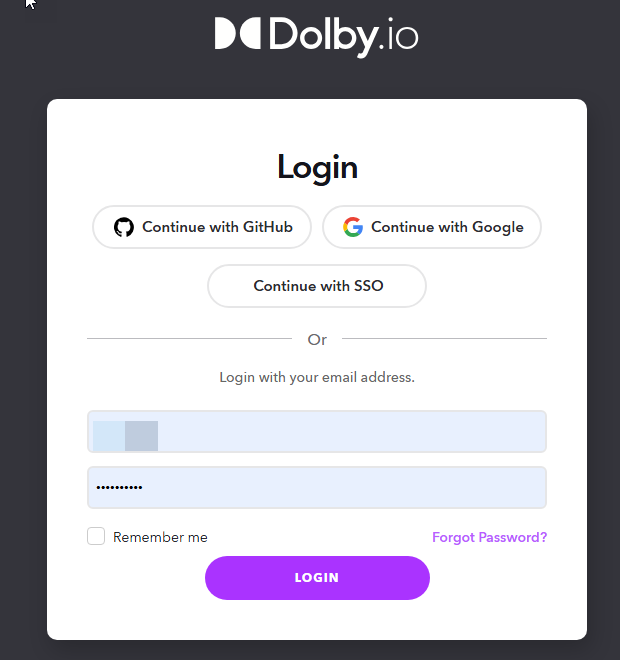Screen dimensions: 620x660
Task: Click the "Or" divider label
Action: click(317, 340)
